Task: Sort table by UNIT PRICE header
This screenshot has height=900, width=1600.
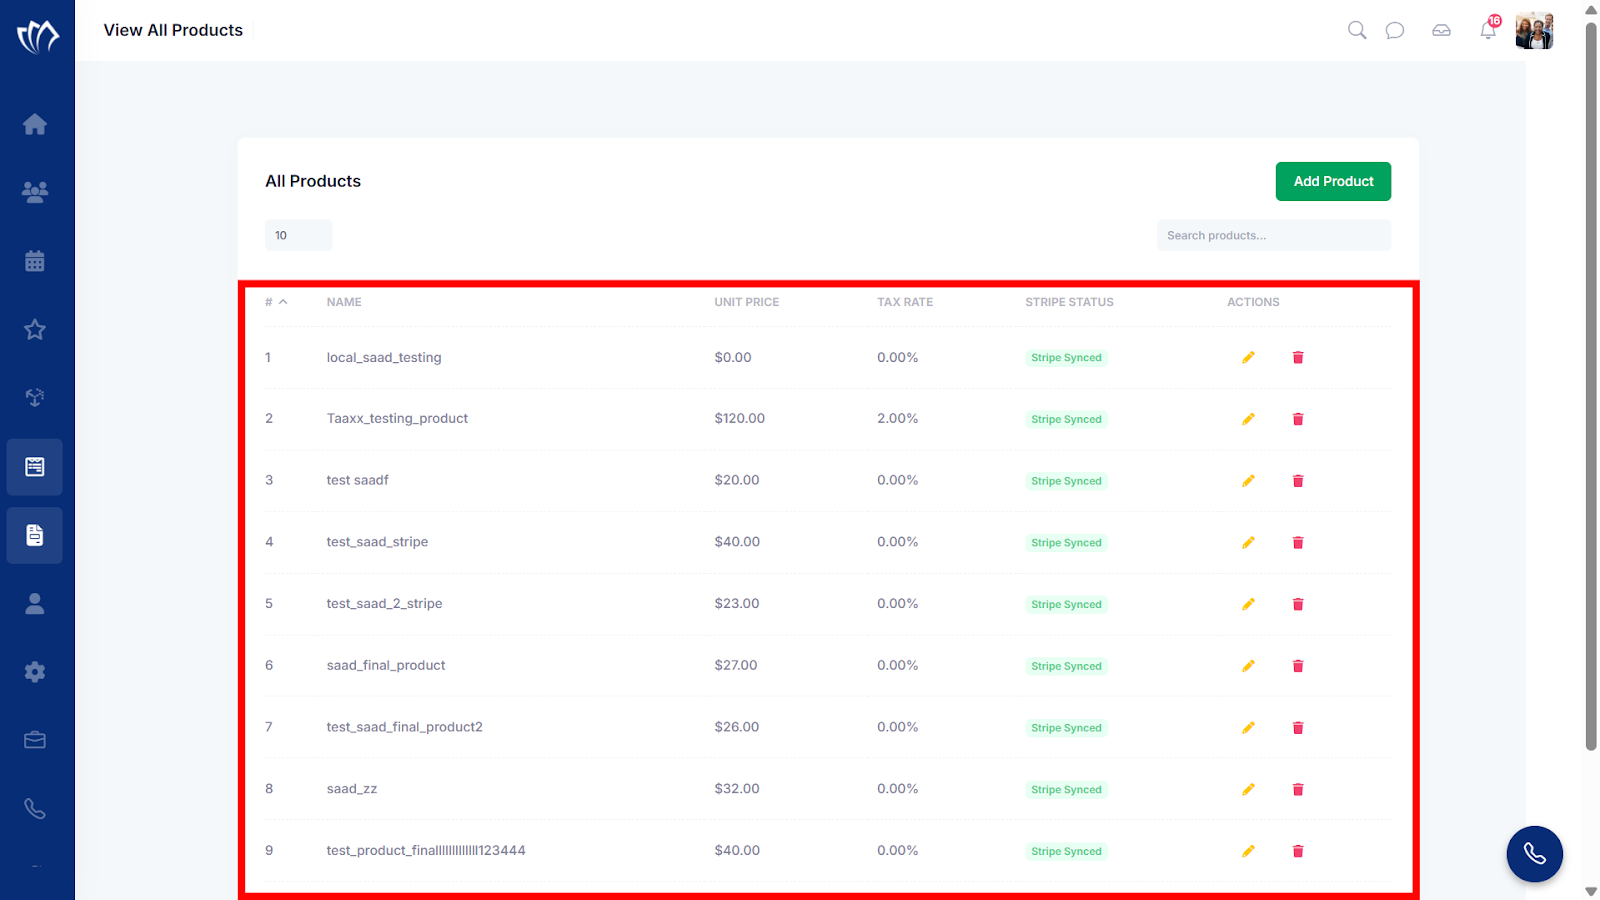Action: coord(746,302)
